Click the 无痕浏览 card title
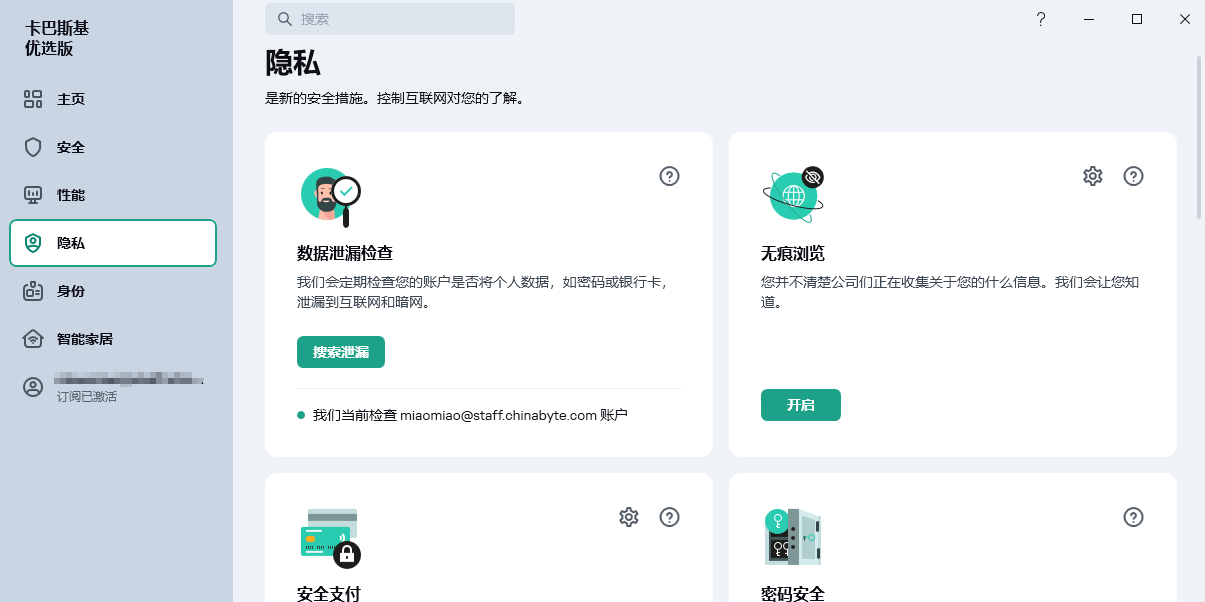The height and width of the screenshot is (602, 1205). pyautogui.click(x=793, y=253)
